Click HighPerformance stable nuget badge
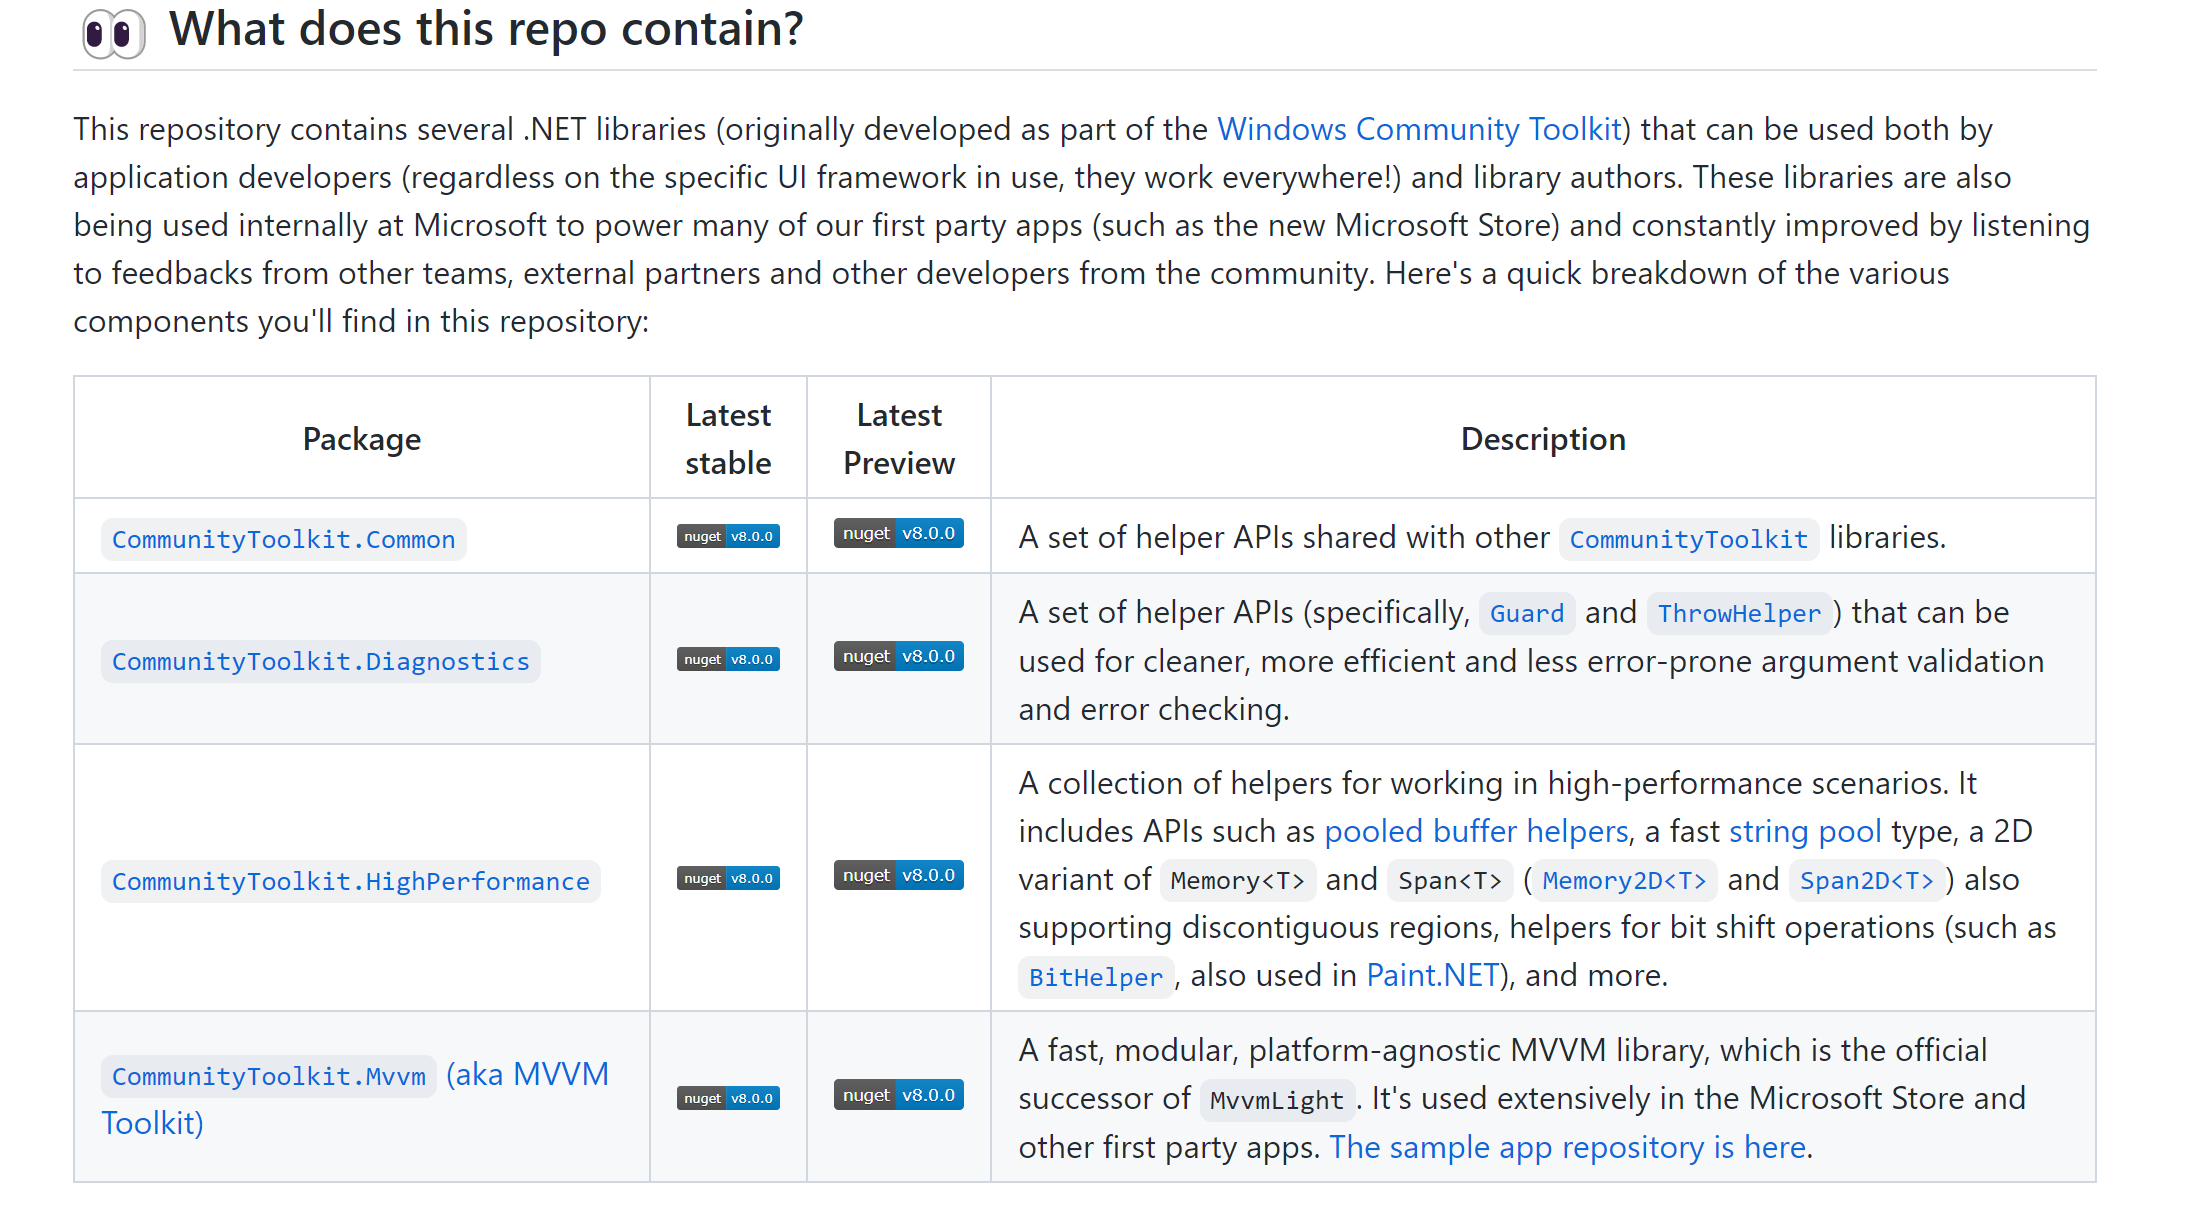2198x1230 pixels. [728, 878]
